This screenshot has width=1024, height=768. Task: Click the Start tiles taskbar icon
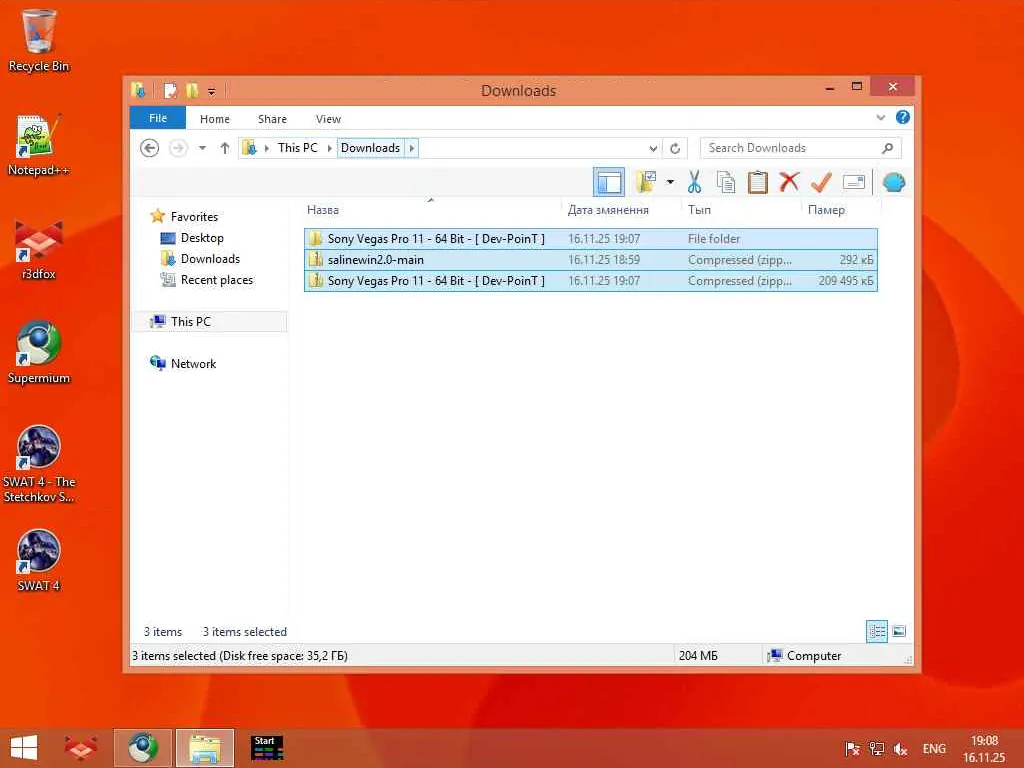coord(267,748)
